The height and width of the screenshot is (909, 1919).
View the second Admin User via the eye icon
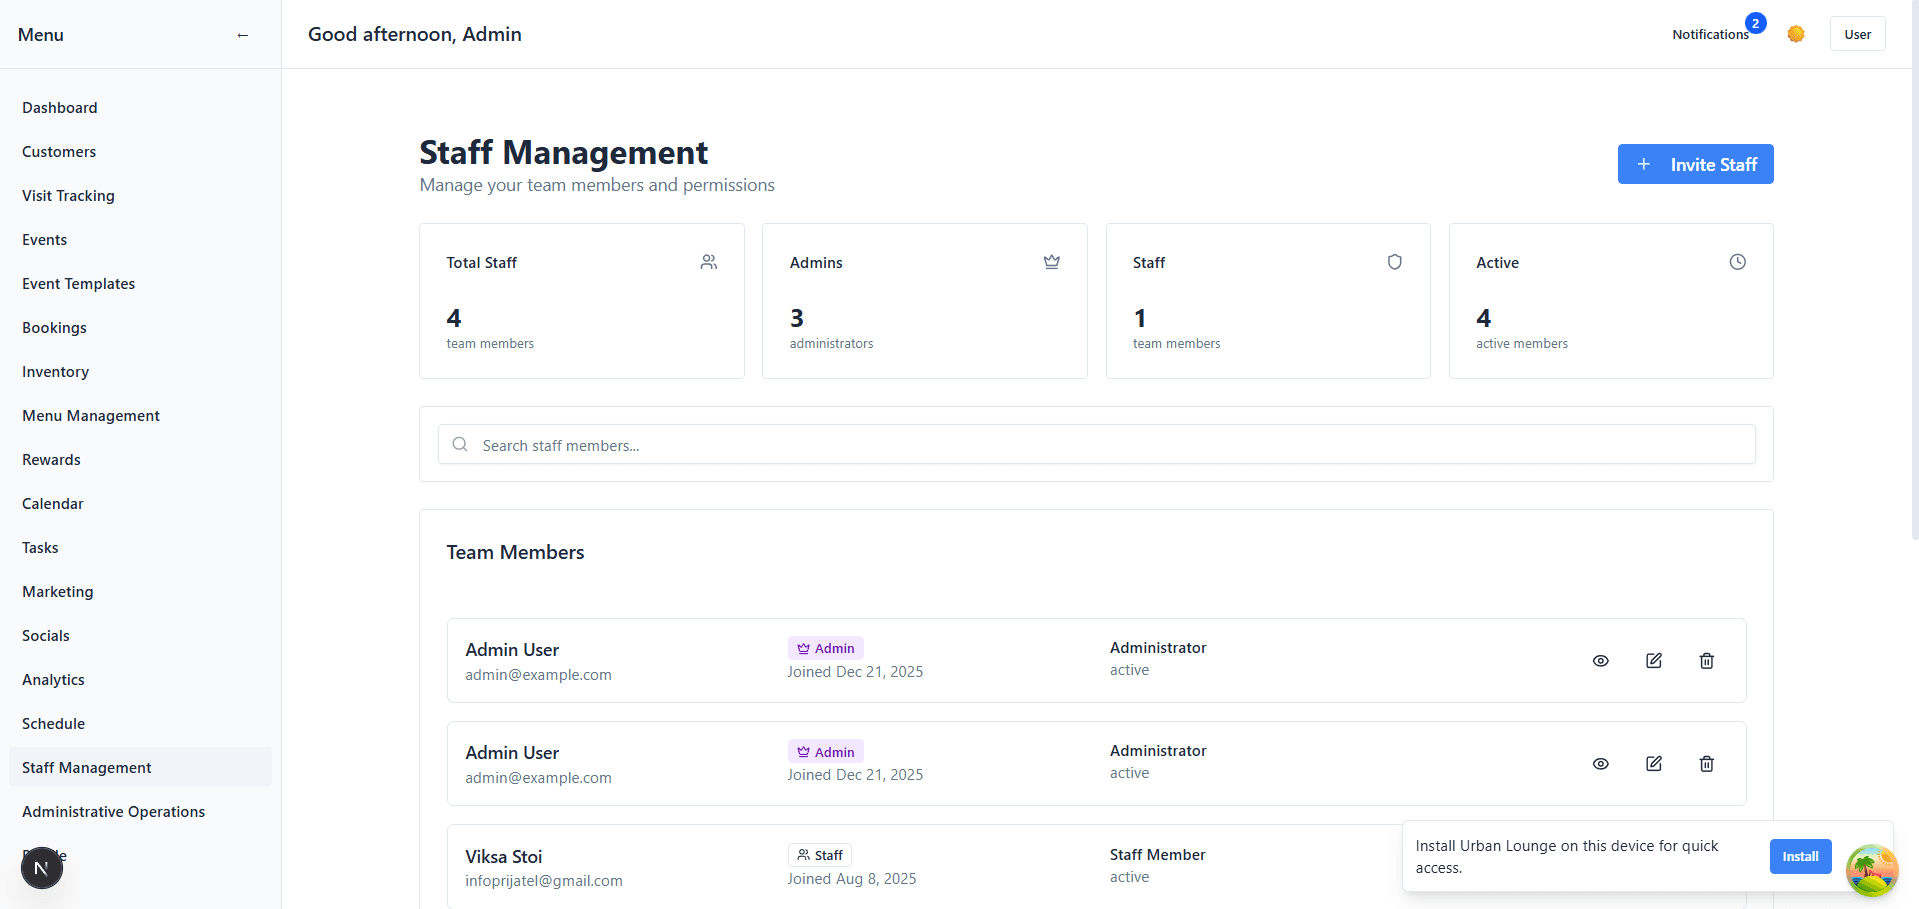[1601, 764]
